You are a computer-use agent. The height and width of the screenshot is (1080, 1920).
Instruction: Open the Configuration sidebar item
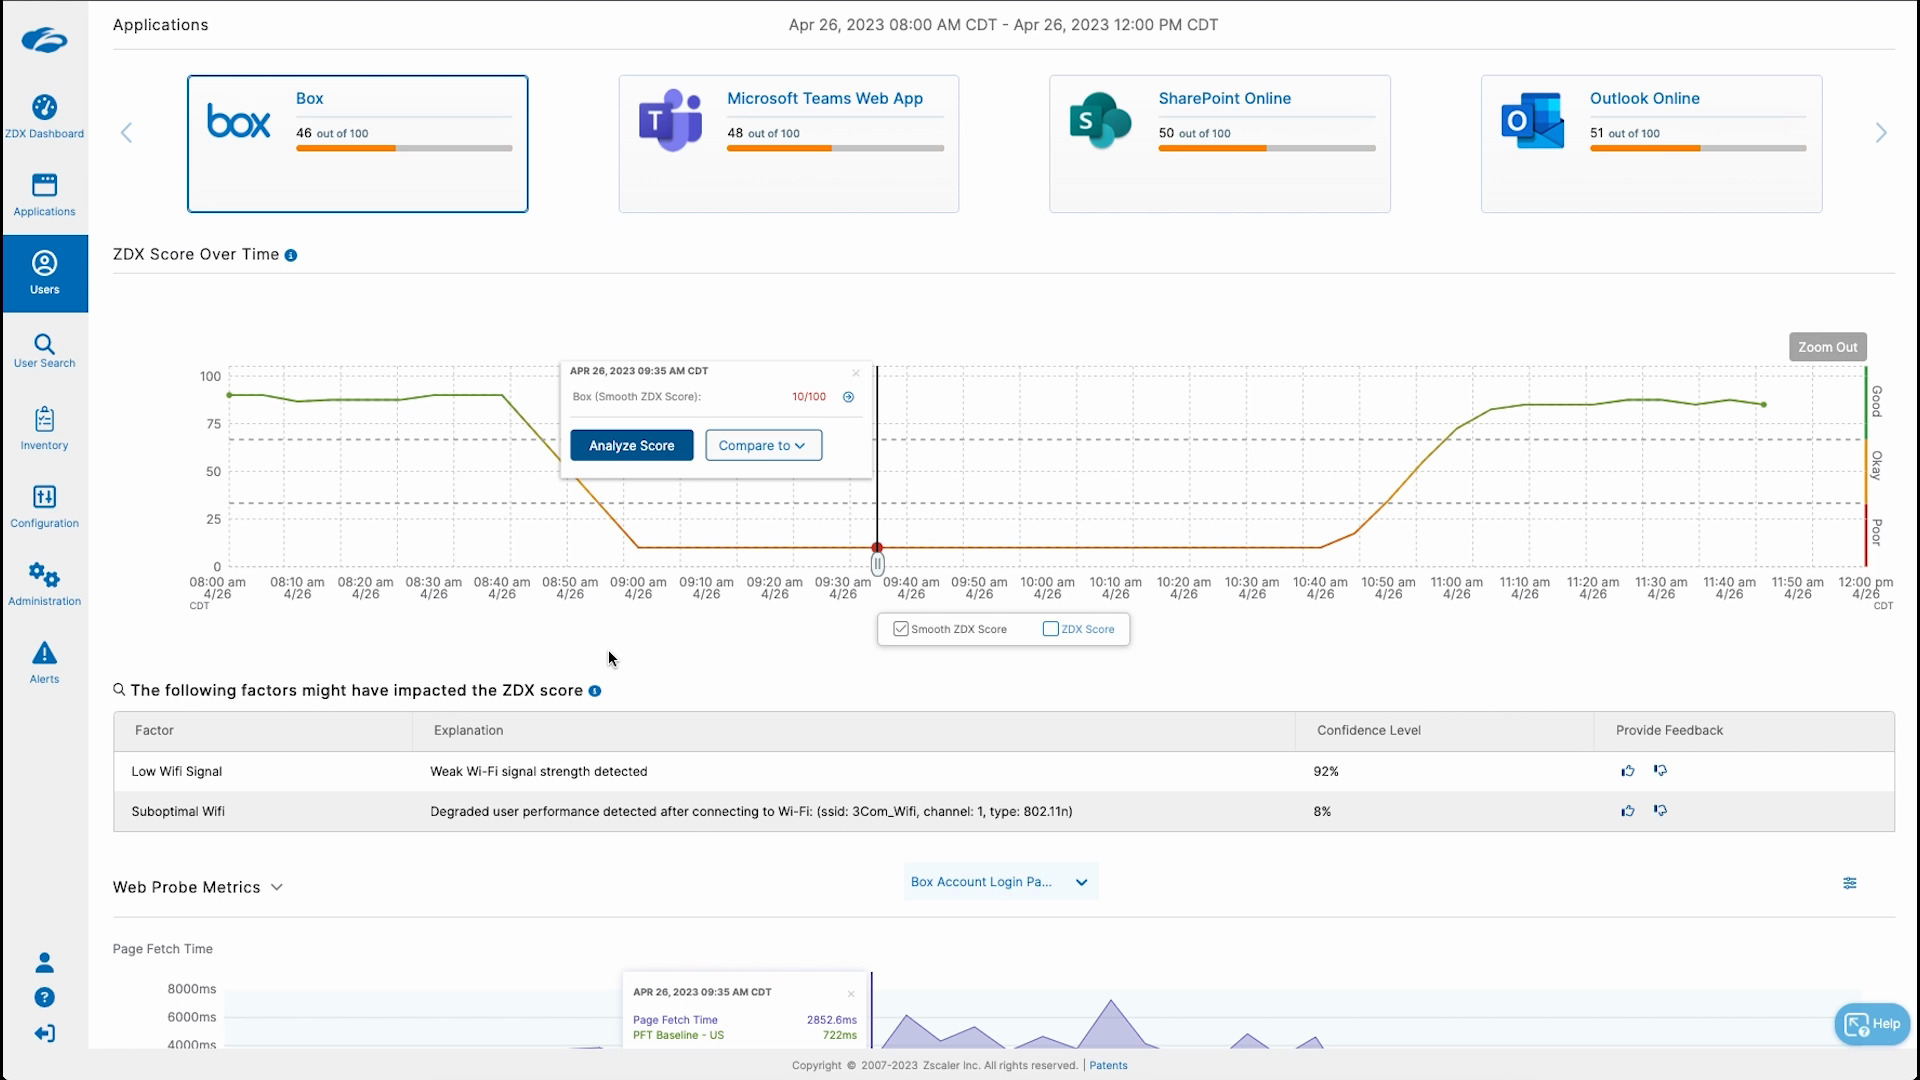click(44, 507)
